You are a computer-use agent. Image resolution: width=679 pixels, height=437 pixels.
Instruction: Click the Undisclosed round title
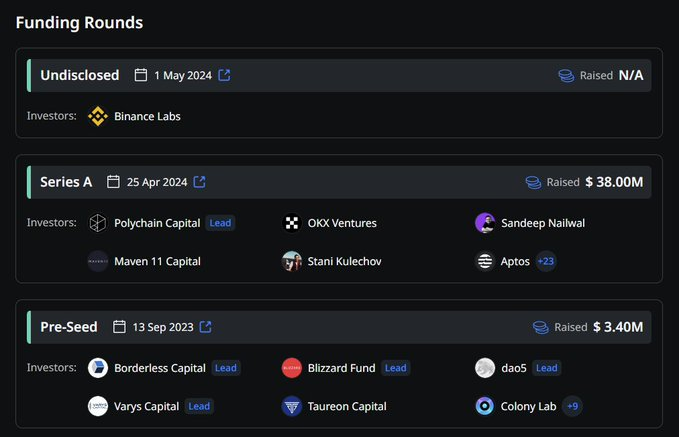pyautogui.click(x=80, y=75)
